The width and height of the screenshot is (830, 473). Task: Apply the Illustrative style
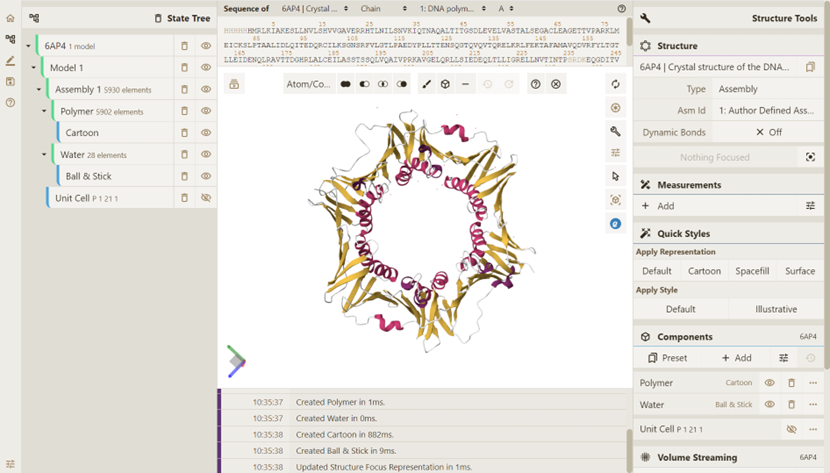776,309
